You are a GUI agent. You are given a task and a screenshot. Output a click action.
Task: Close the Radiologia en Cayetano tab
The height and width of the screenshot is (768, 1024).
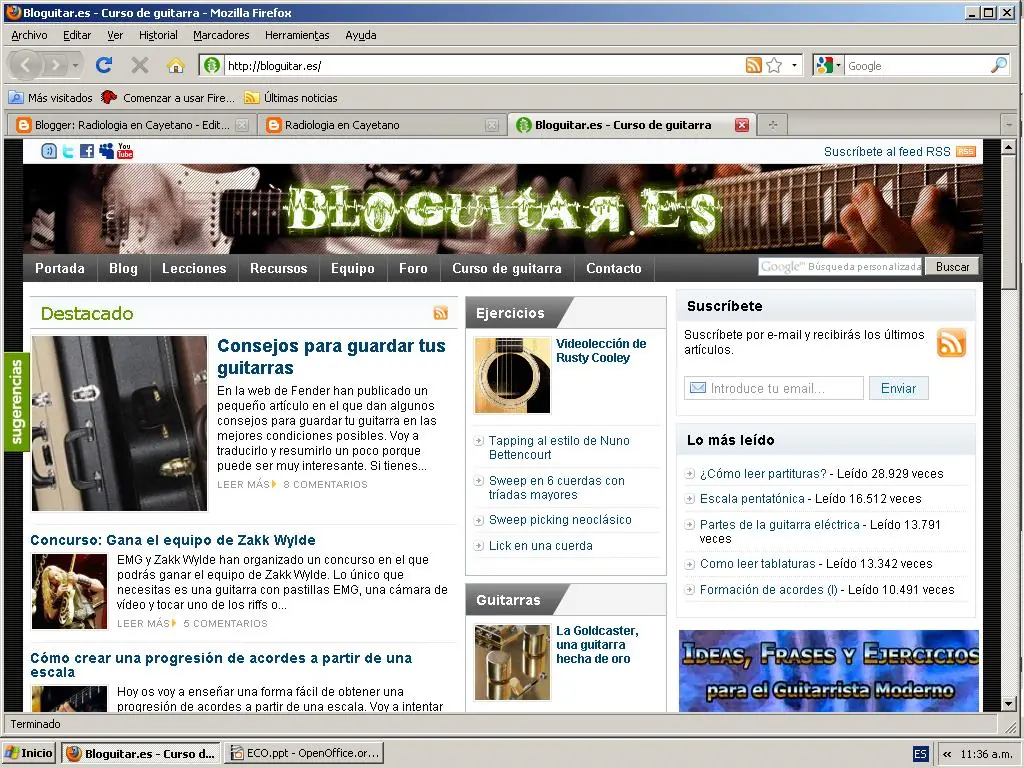pos(492,125)
